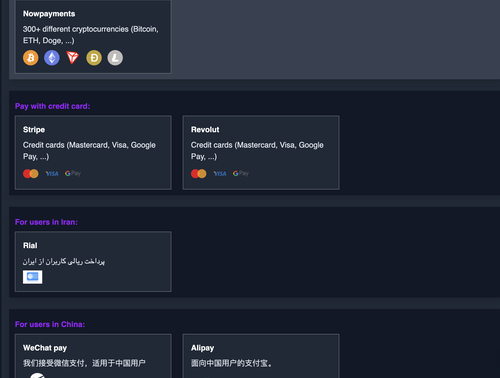Click the Dogecoin icon under Nowpayments
Screen dimensions: 500x378
tap(94, 58)
